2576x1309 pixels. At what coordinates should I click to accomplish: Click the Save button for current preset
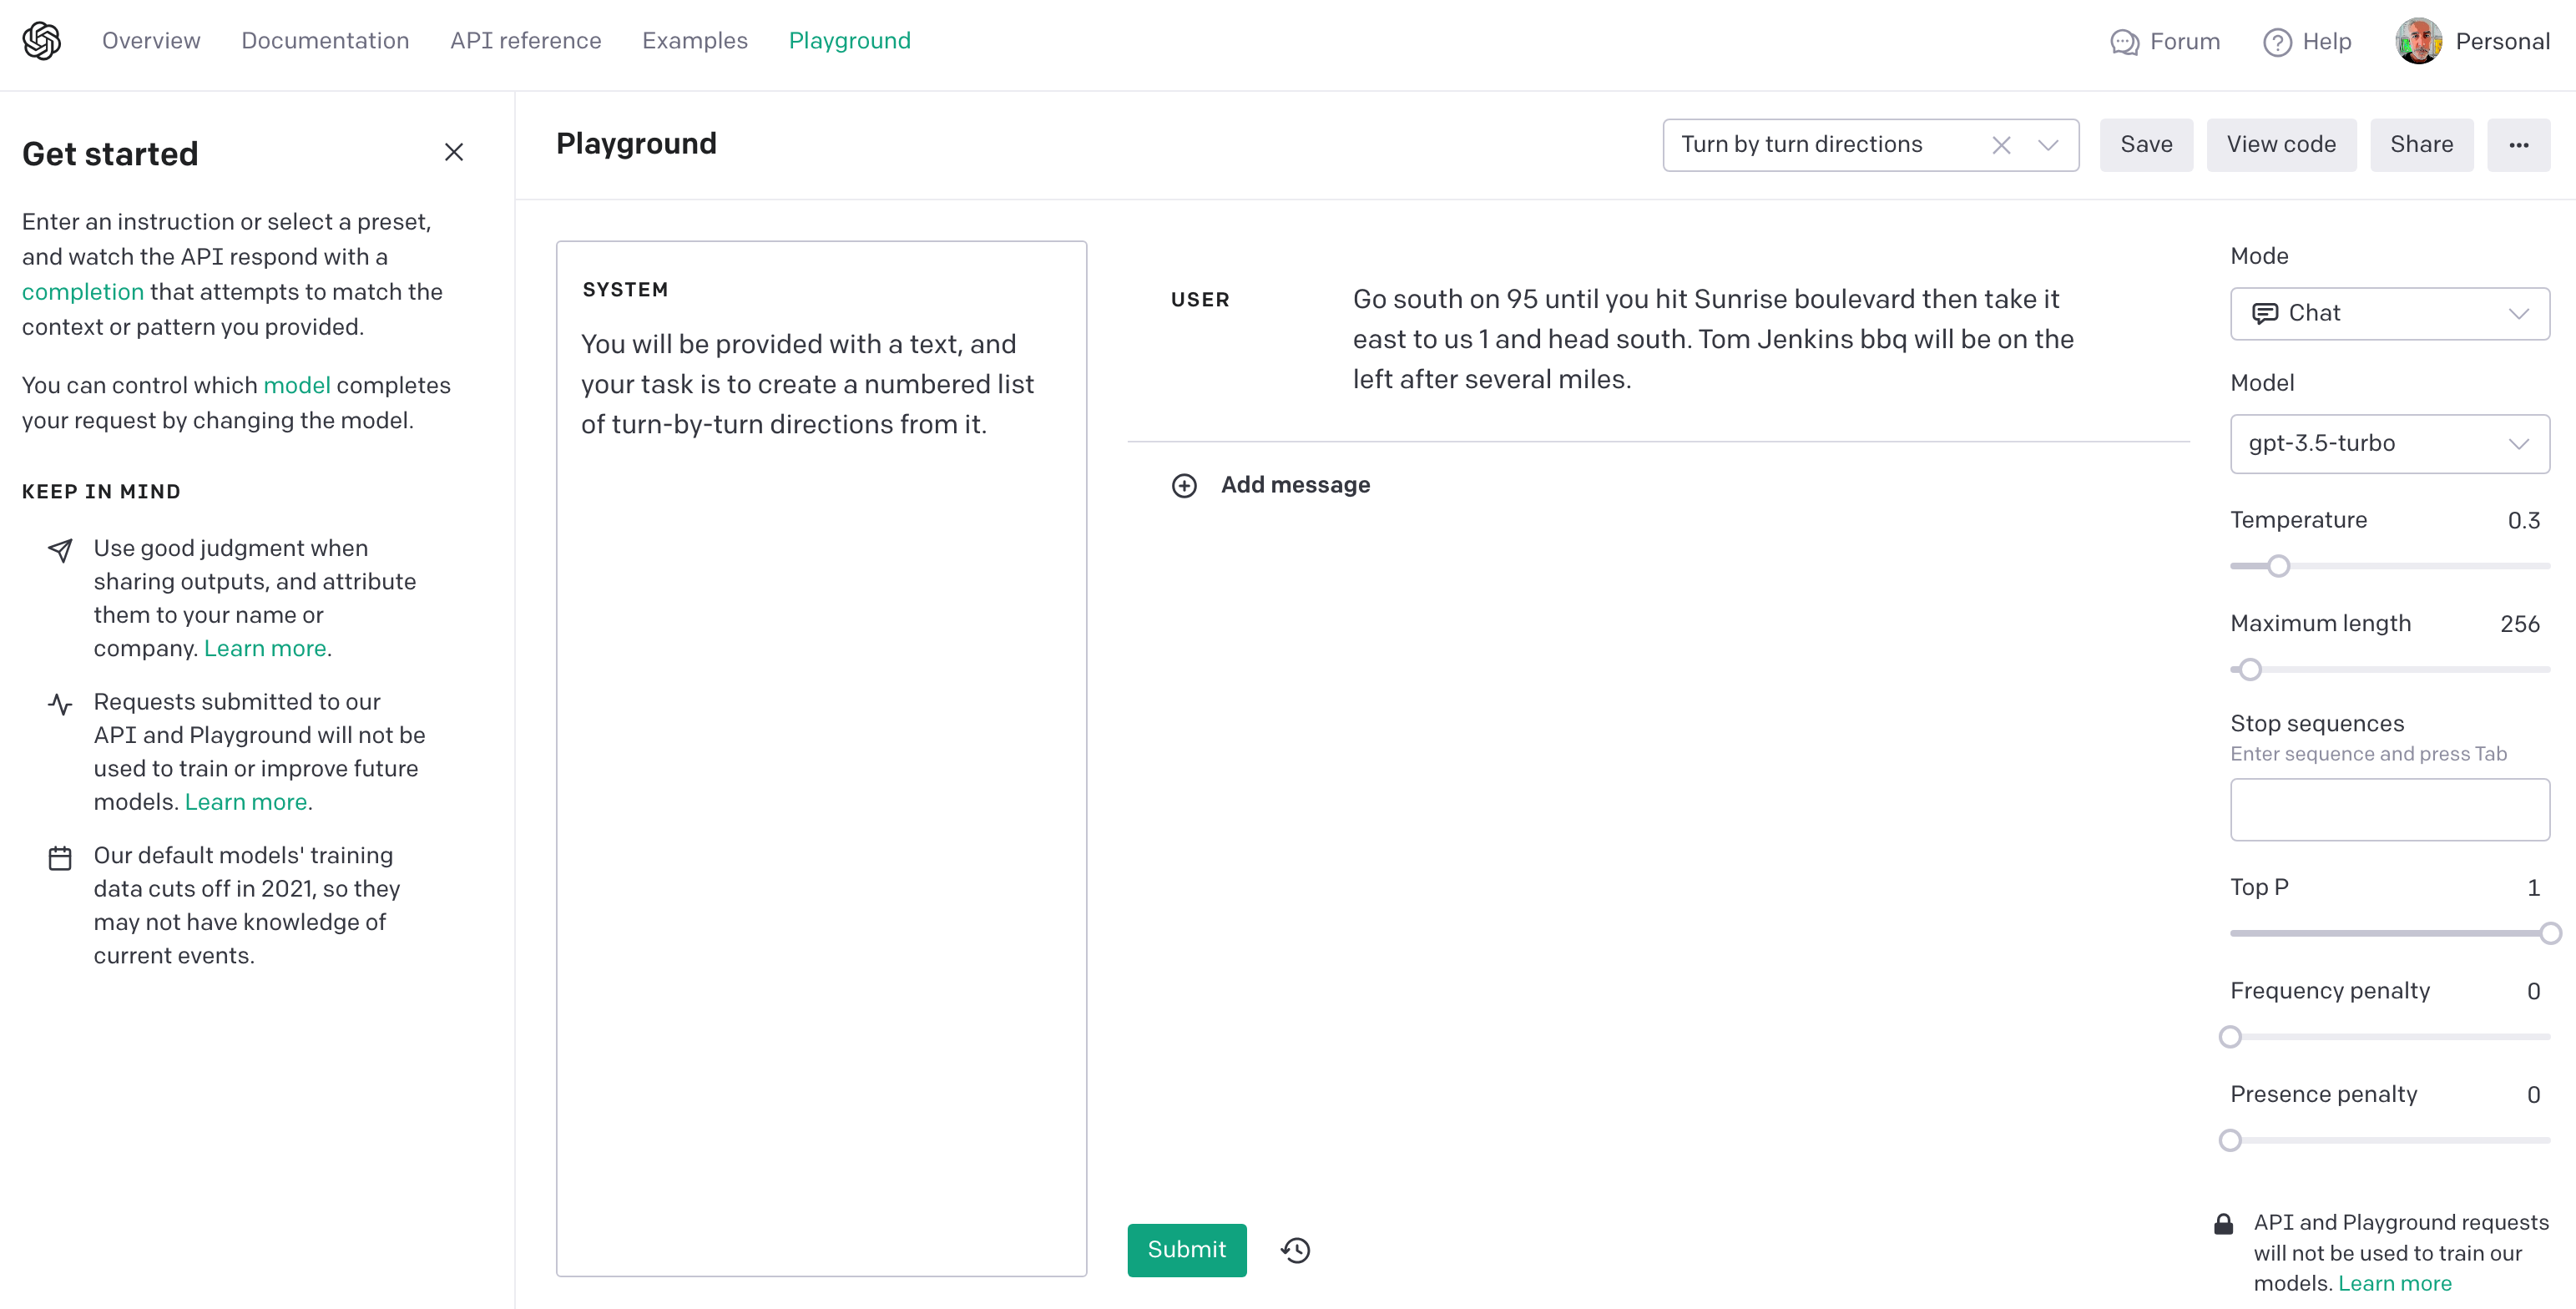click(2144, 144)
